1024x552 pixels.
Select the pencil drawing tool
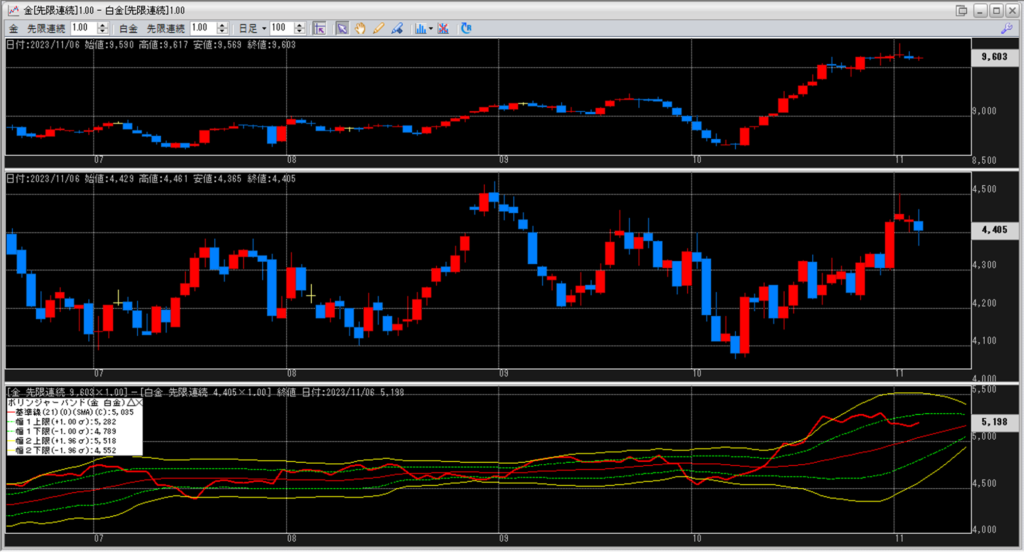pyautogui.click(x=378, y=28)
